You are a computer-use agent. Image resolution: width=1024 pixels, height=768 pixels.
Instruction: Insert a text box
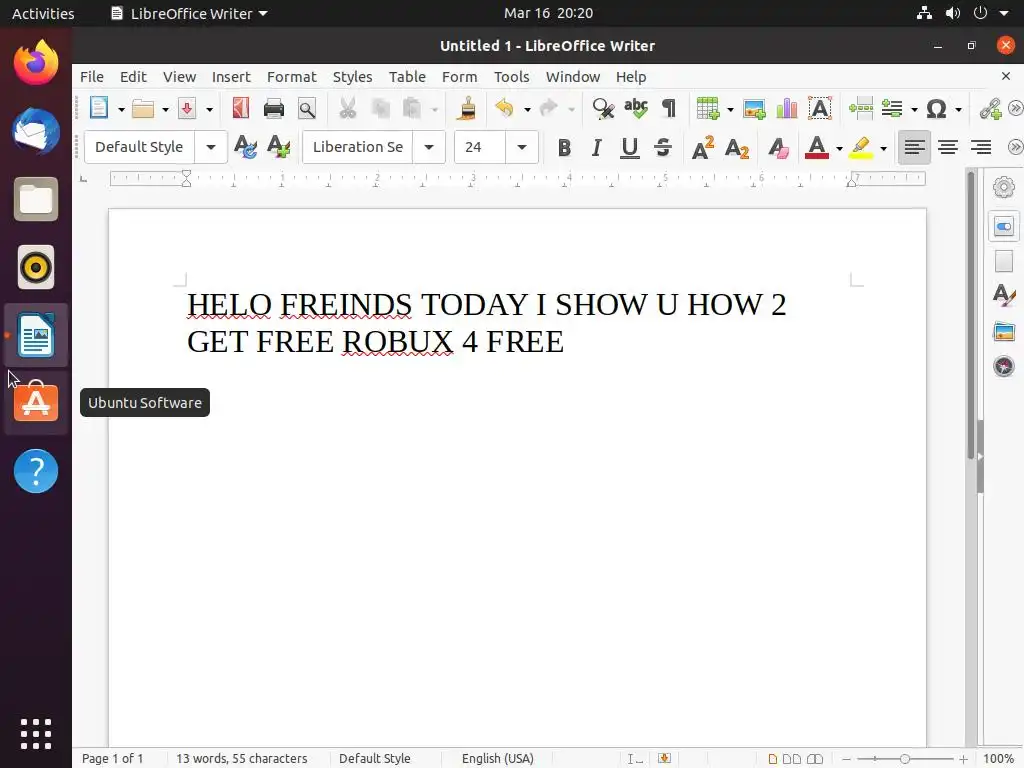[x=820, y=108]
